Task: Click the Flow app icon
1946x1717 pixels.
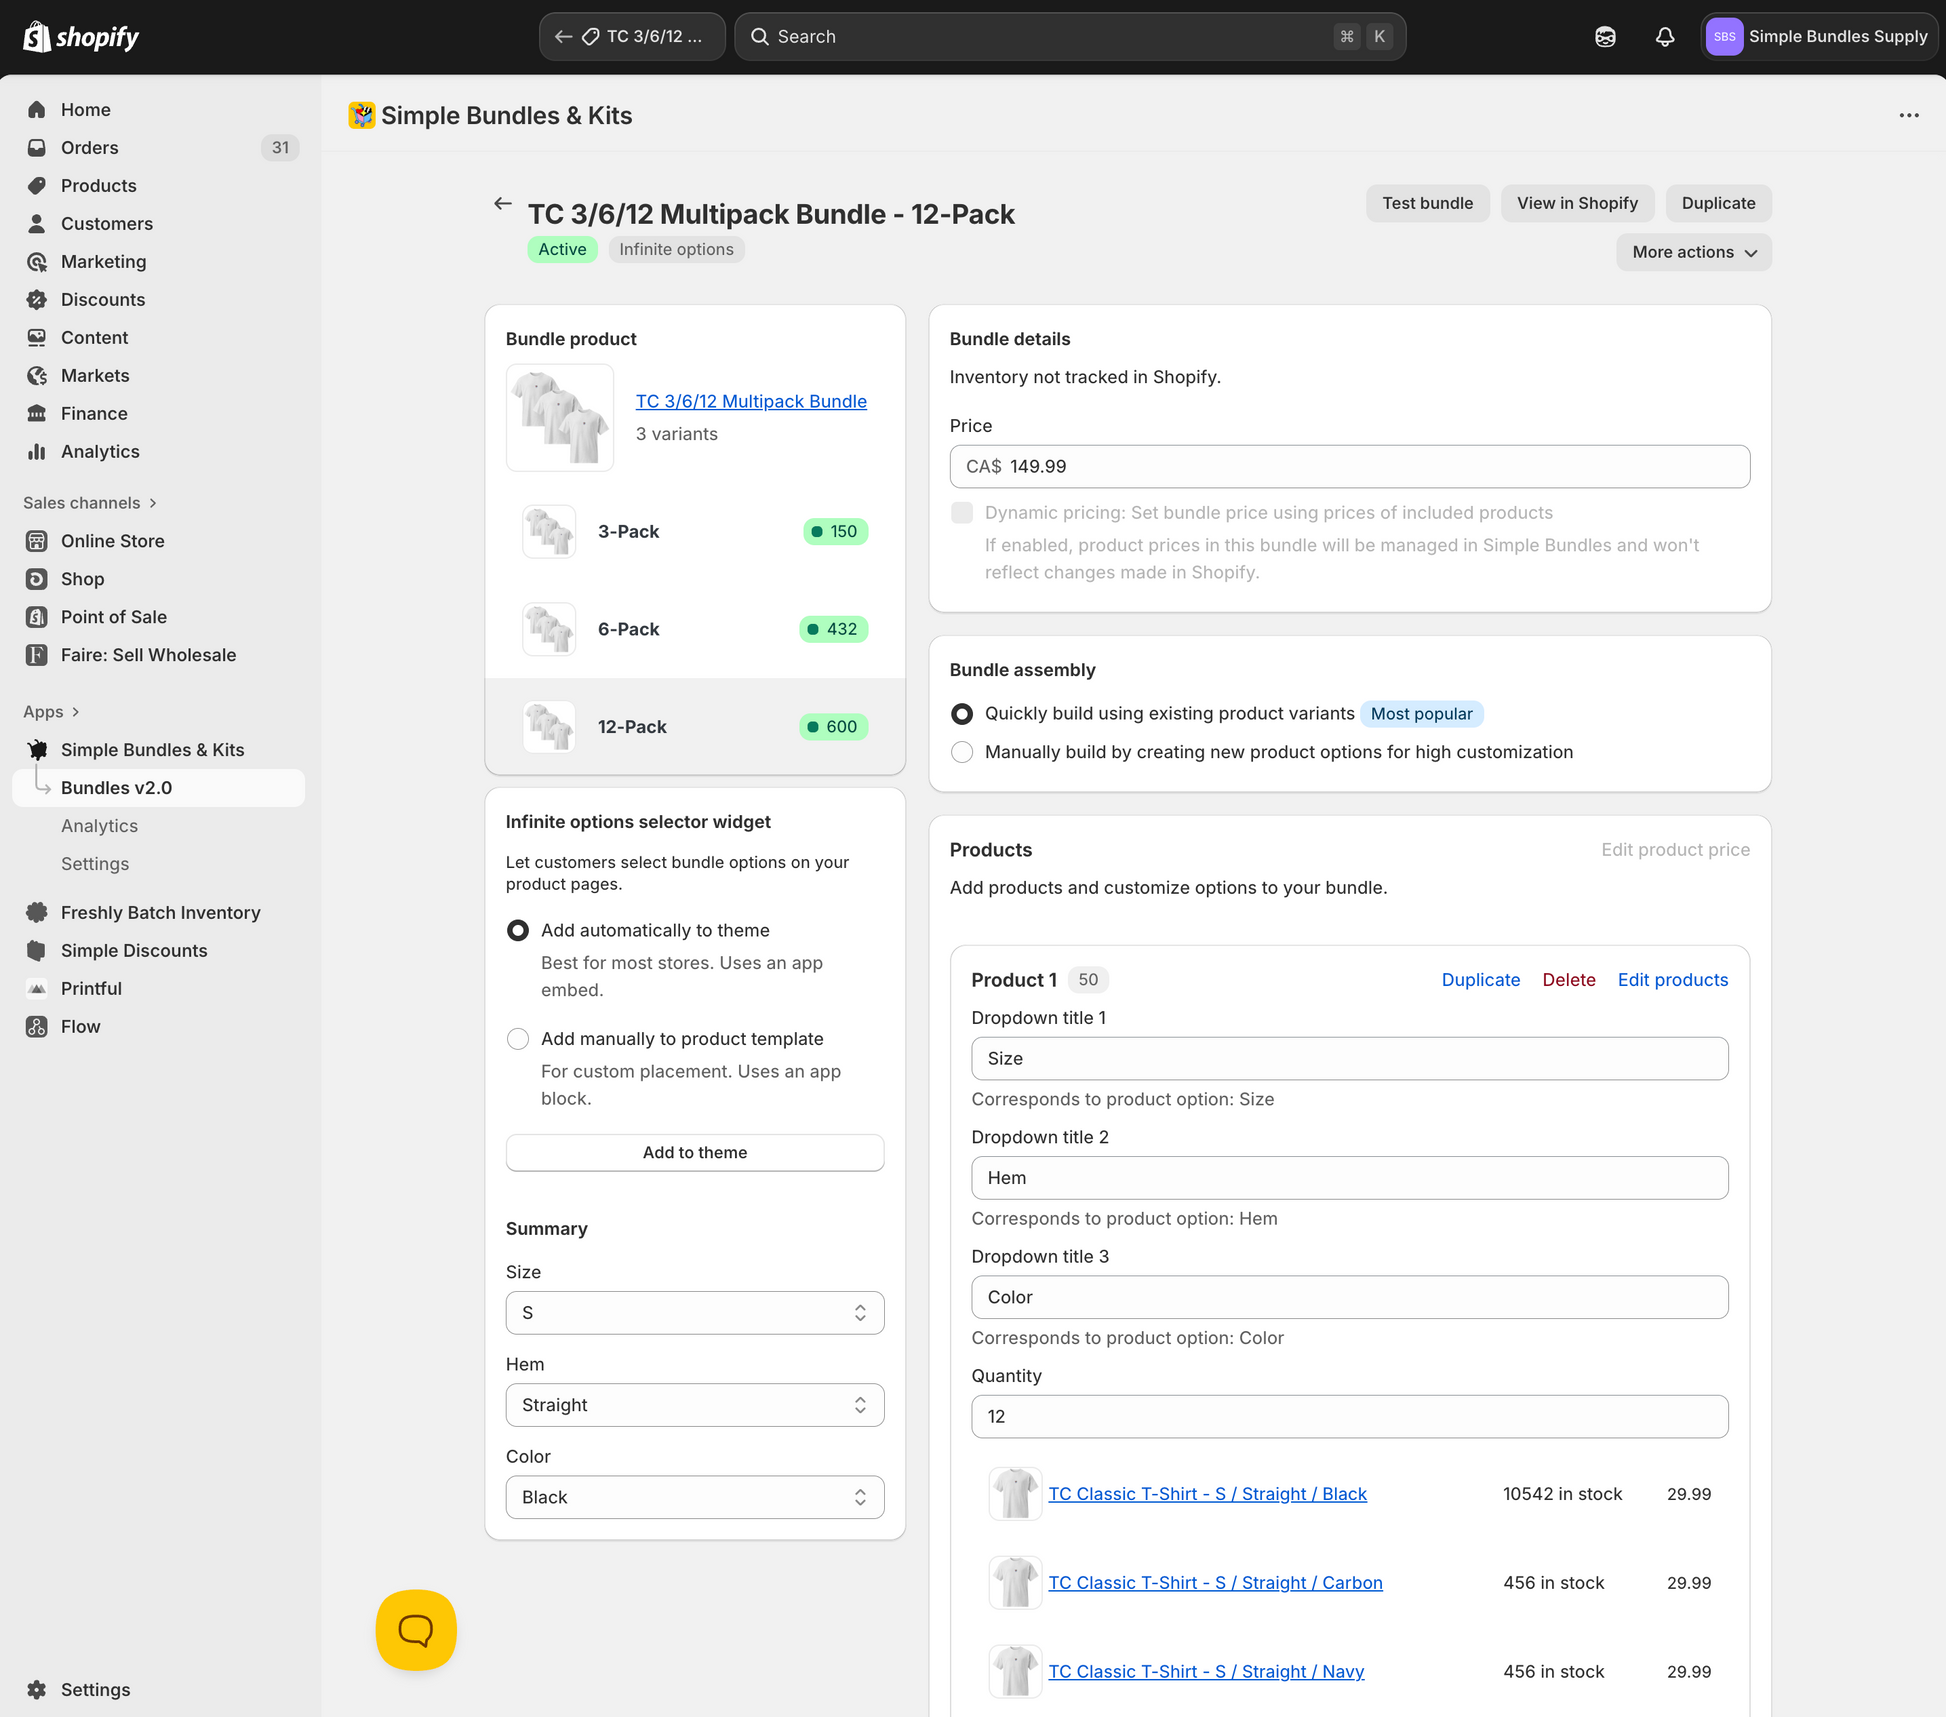Action: (x=37, y=1027)
